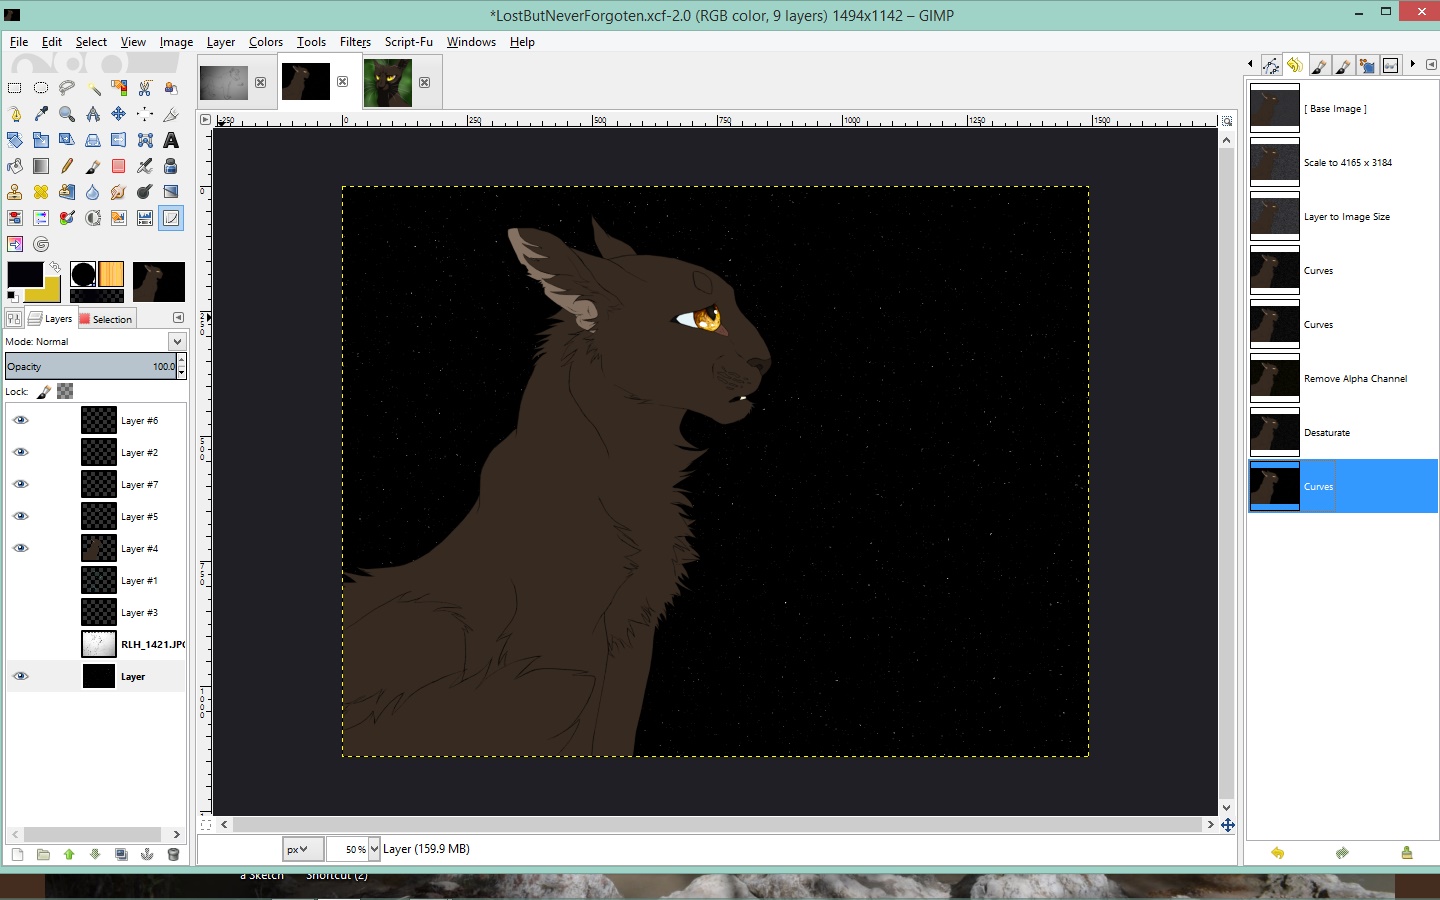The image size is (1440, 900).
Task: Select the Eraser tool
Action: pos(119,166)
